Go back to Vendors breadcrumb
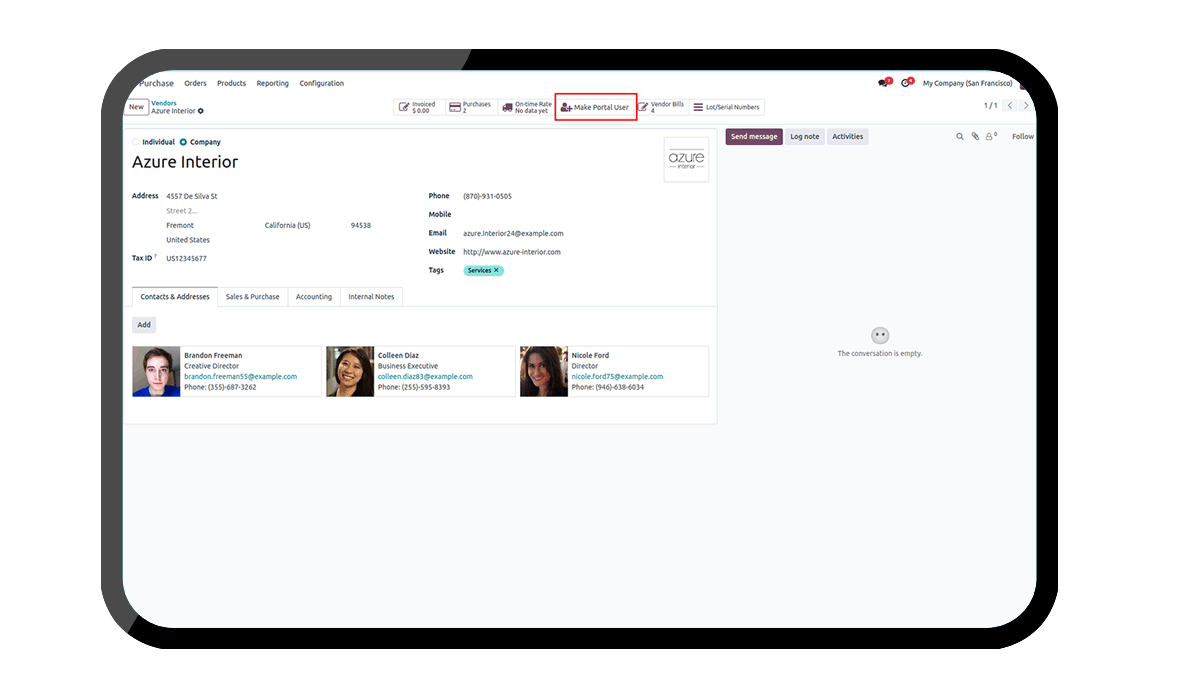 [164, 103]
